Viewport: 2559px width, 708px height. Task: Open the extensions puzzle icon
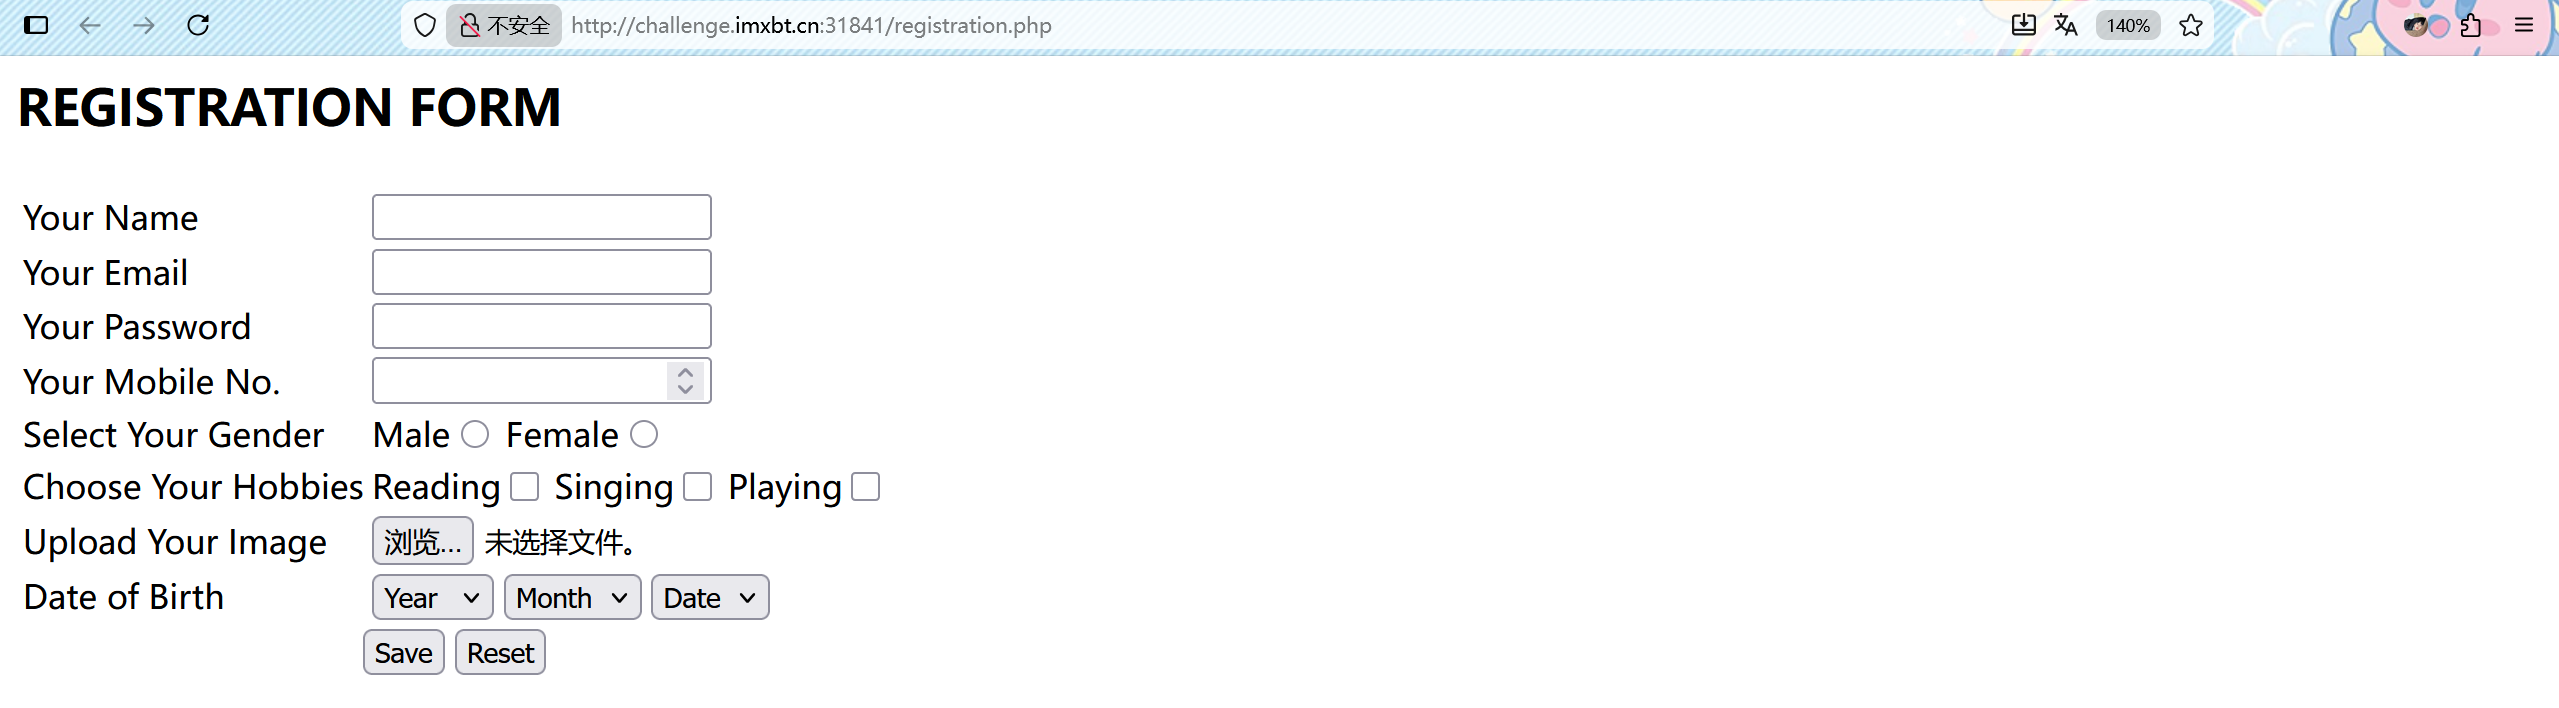coord(2470,25)
